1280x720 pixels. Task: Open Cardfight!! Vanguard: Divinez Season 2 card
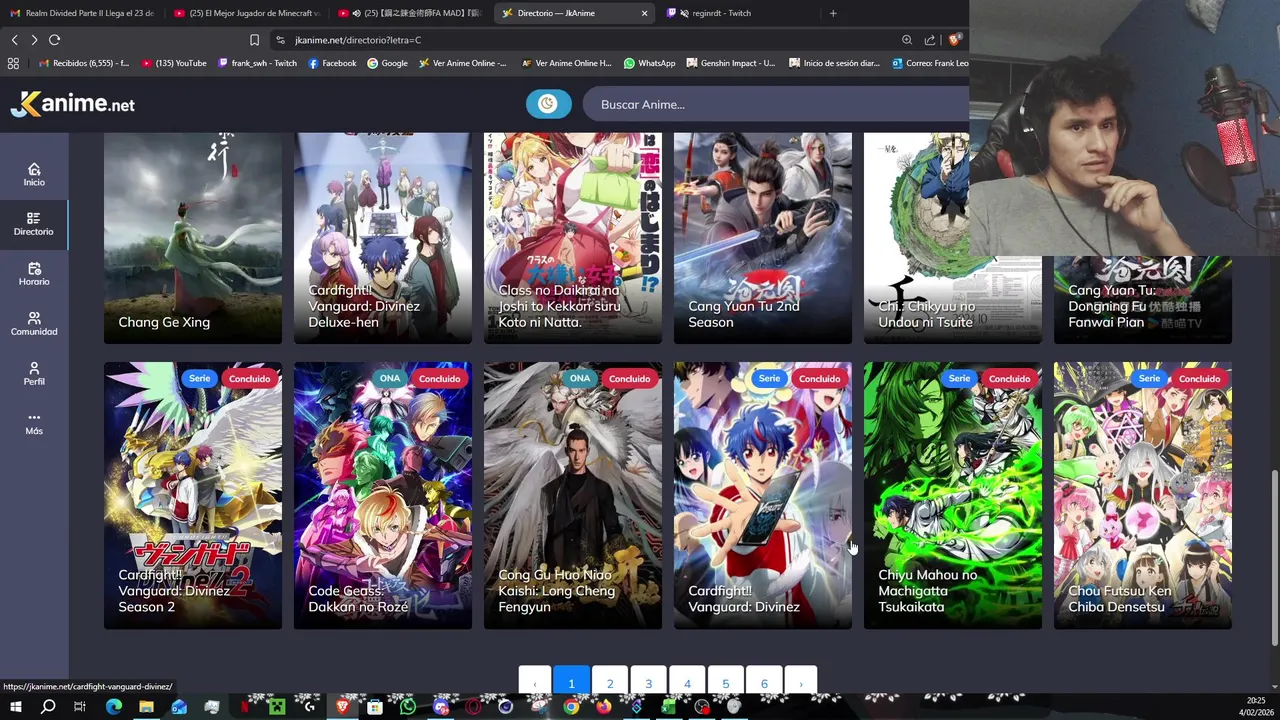coord(193,495)
